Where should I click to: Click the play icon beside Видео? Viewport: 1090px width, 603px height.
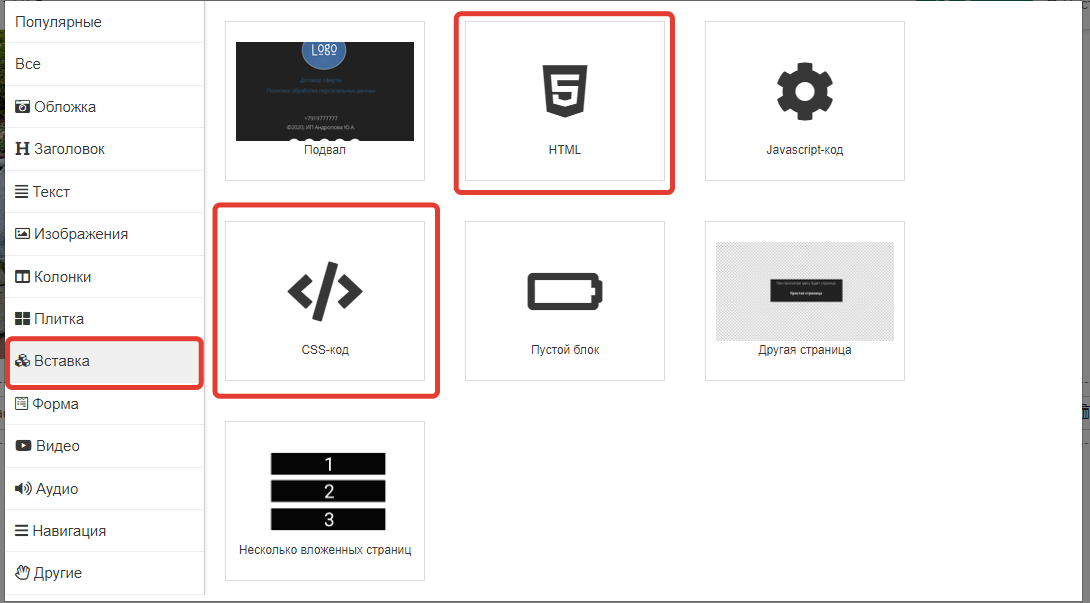(x=23, y=446)
